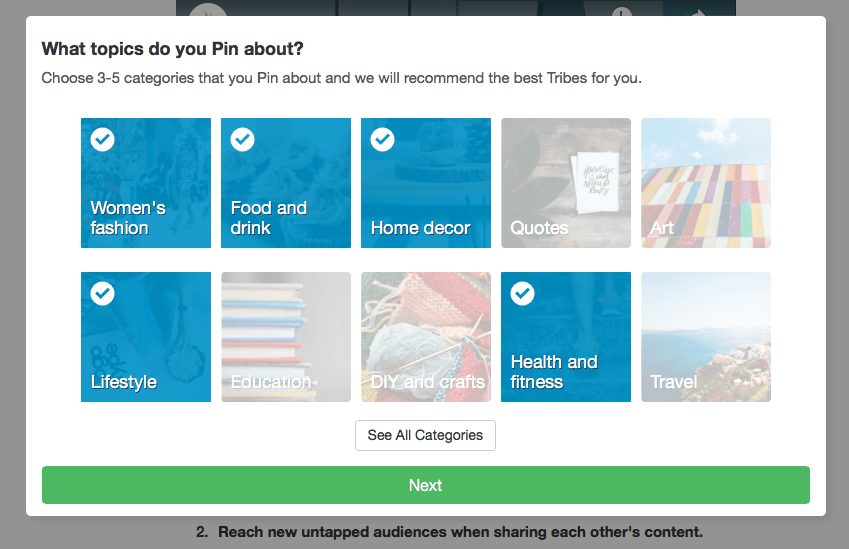
Task: Click the Women's fashion tile label
Action: pos(128,218)
